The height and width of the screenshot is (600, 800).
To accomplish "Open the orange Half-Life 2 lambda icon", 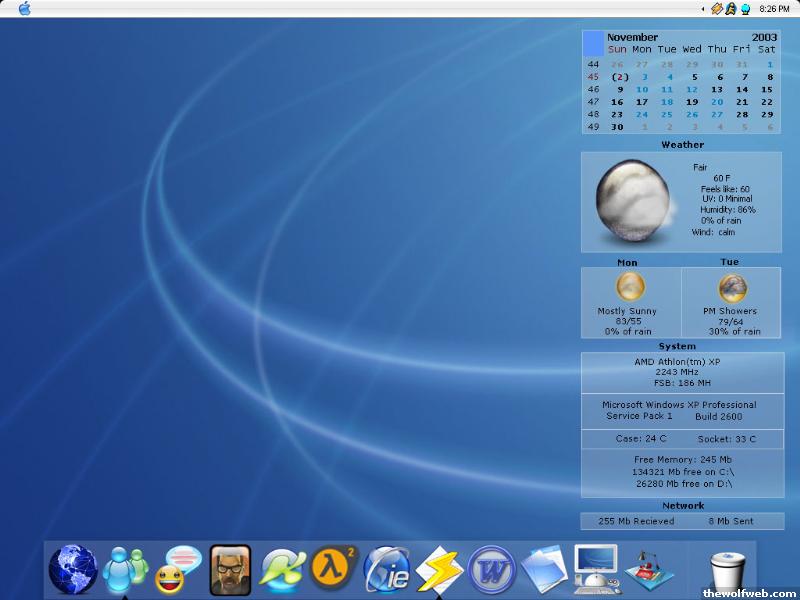I will point(334,570).
